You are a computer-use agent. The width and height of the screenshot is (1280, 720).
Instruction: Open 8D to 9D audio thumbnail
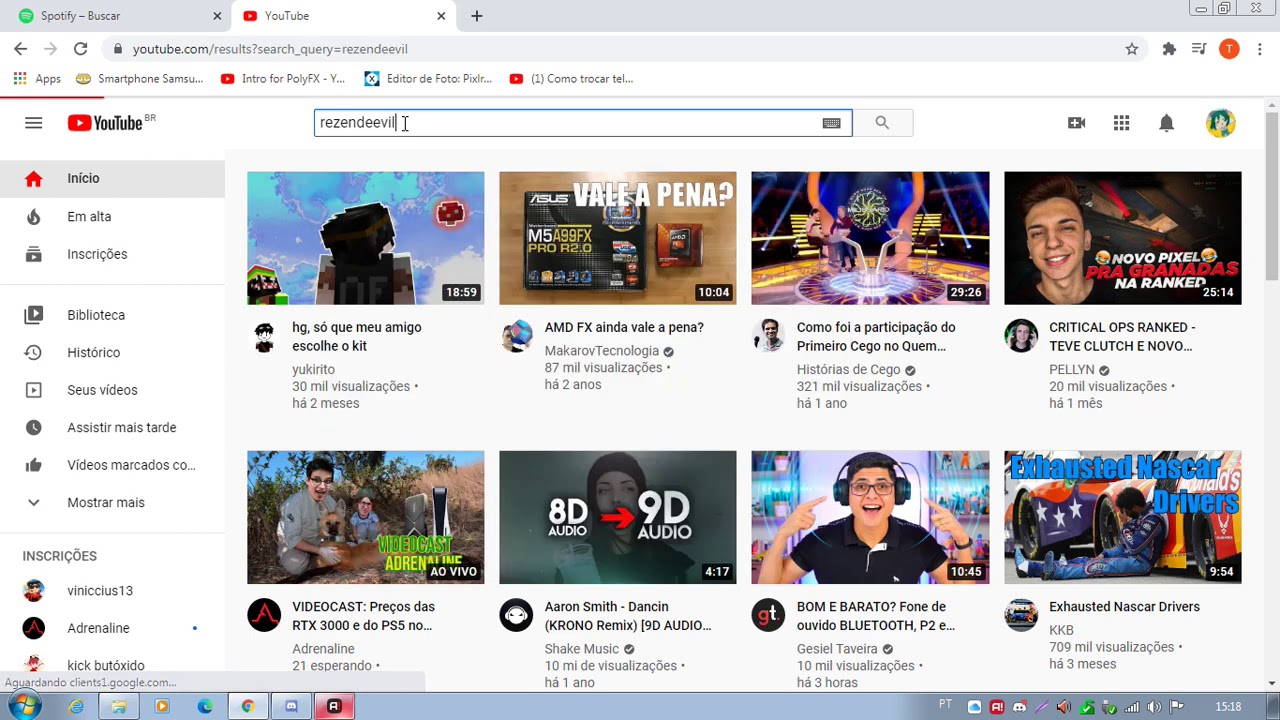pos(618,517)
